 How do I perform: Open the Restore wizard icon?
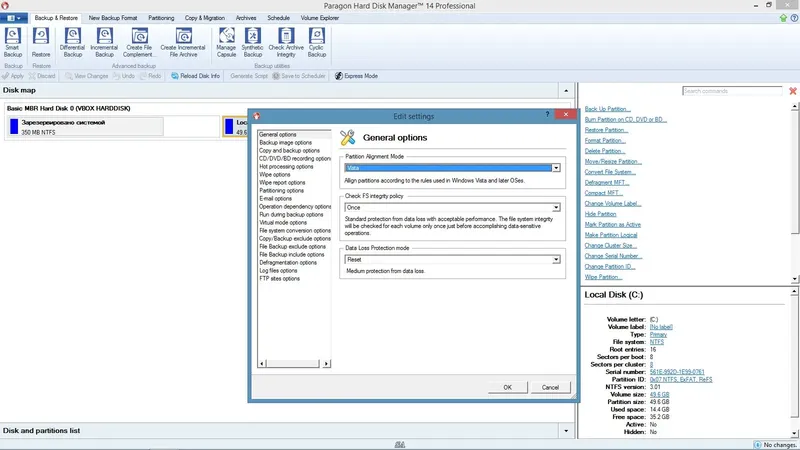[41, 42]
